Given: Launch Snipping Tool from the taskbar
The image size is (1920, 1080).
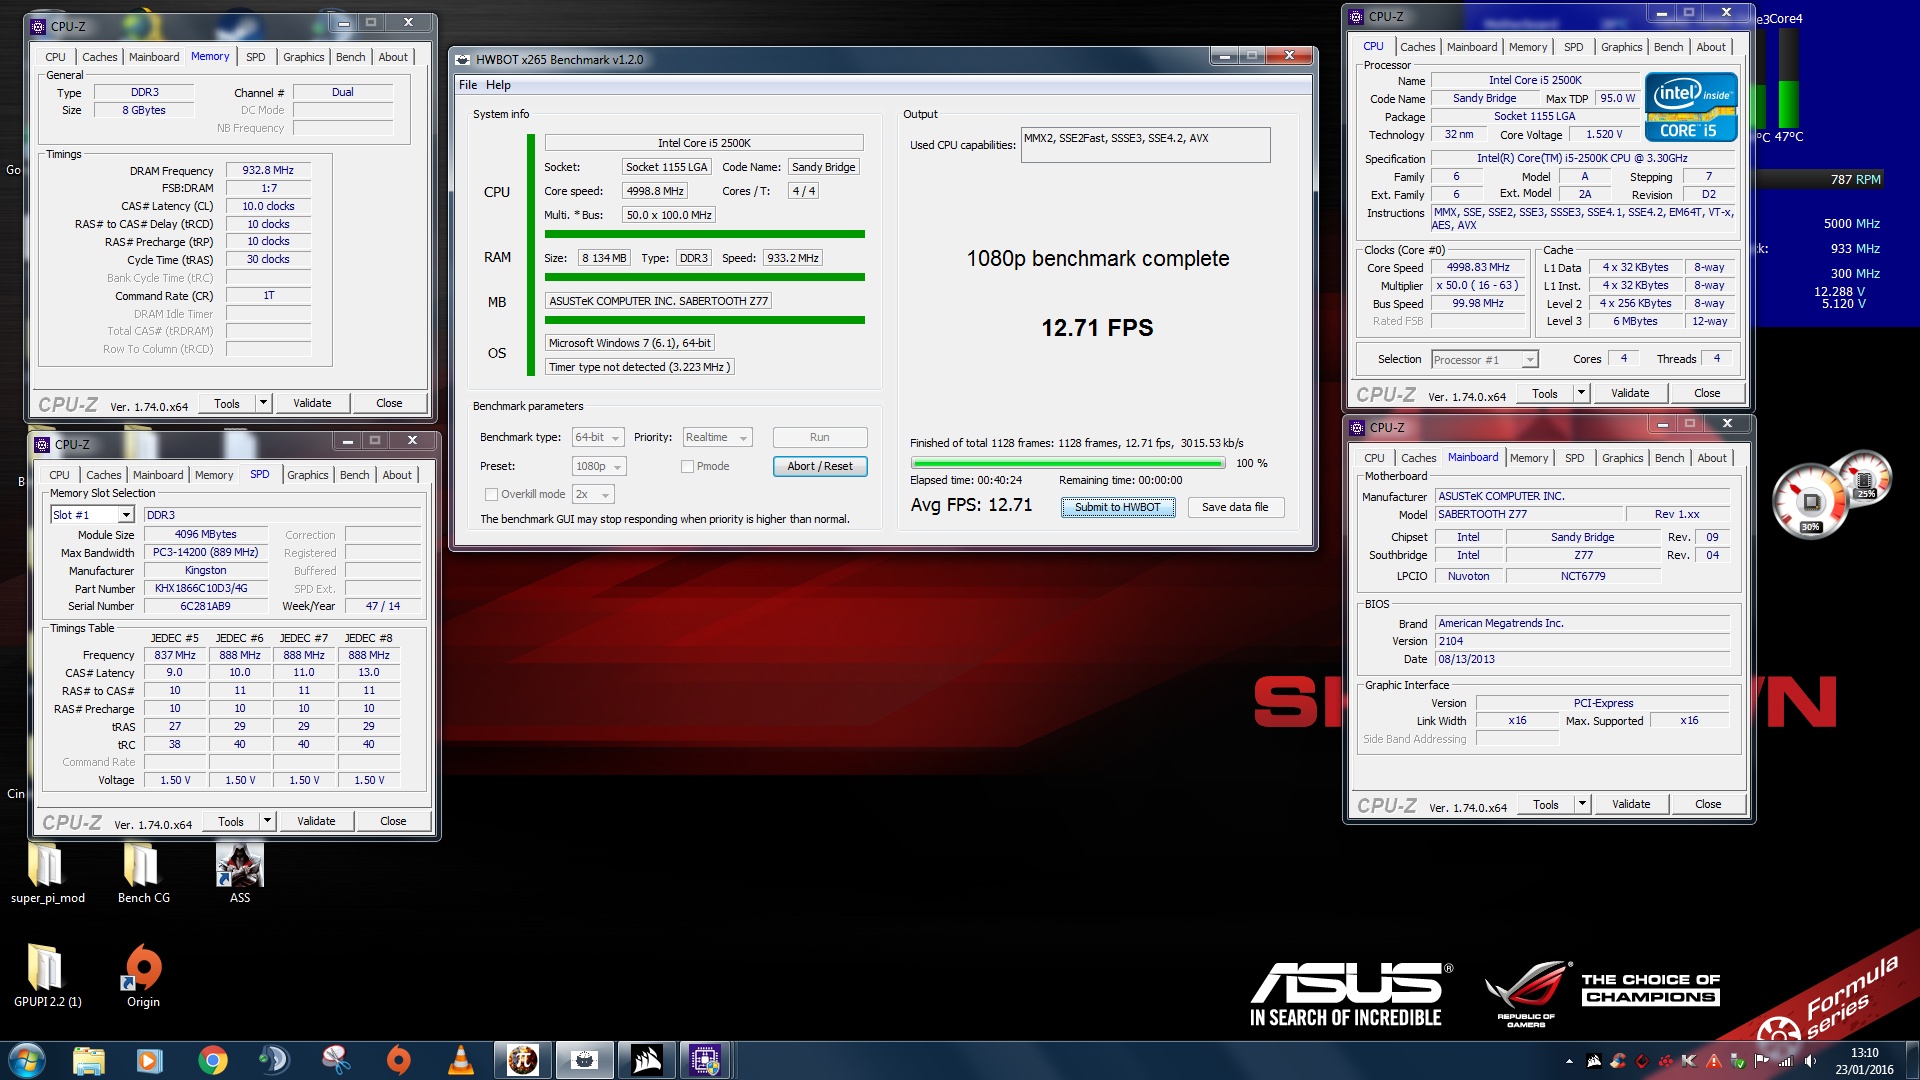Looking at the screenshot, I should click(x=335, y=1060).
